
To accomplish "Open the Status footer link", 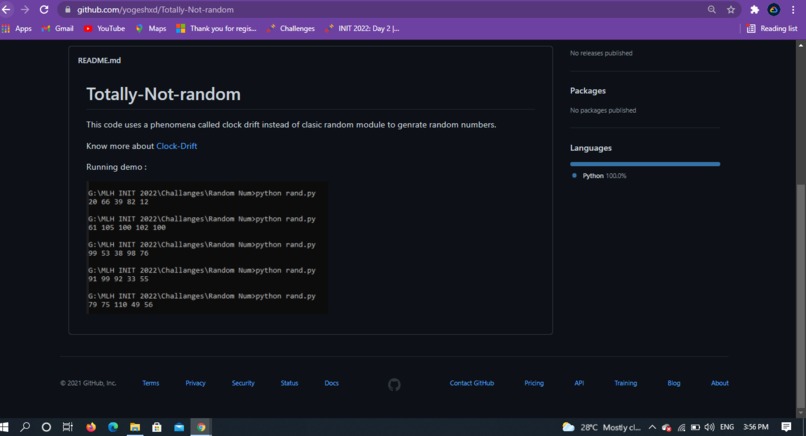I will 289,383.
